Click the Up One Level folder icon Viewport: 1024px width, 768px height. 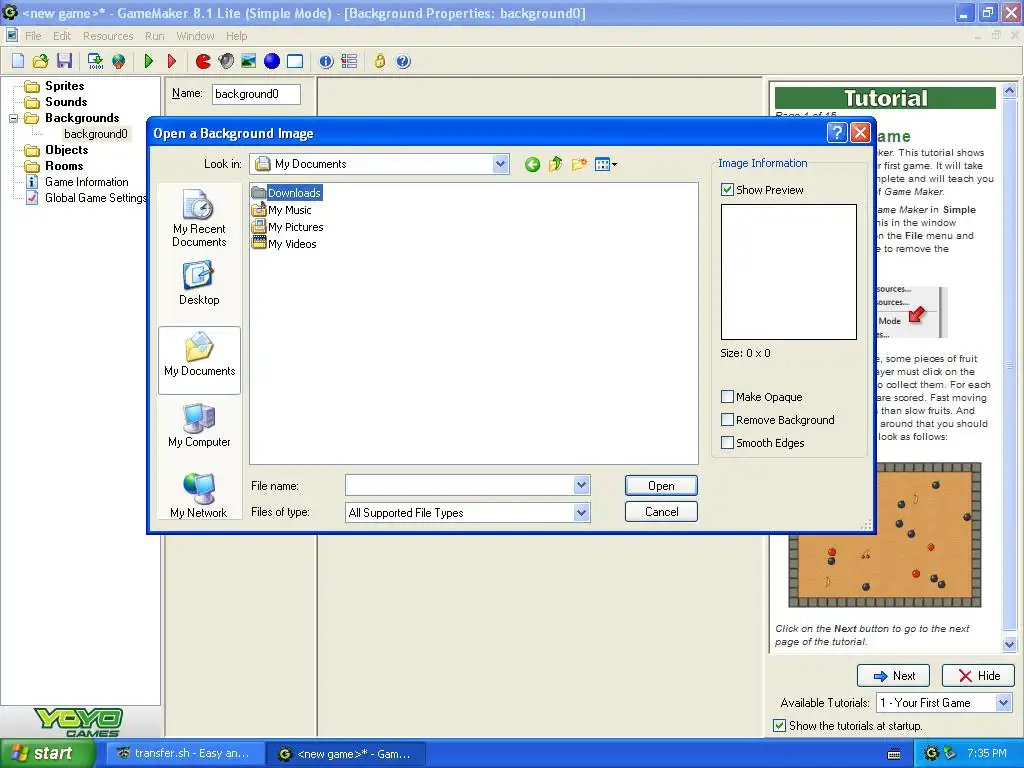point(555,164)
